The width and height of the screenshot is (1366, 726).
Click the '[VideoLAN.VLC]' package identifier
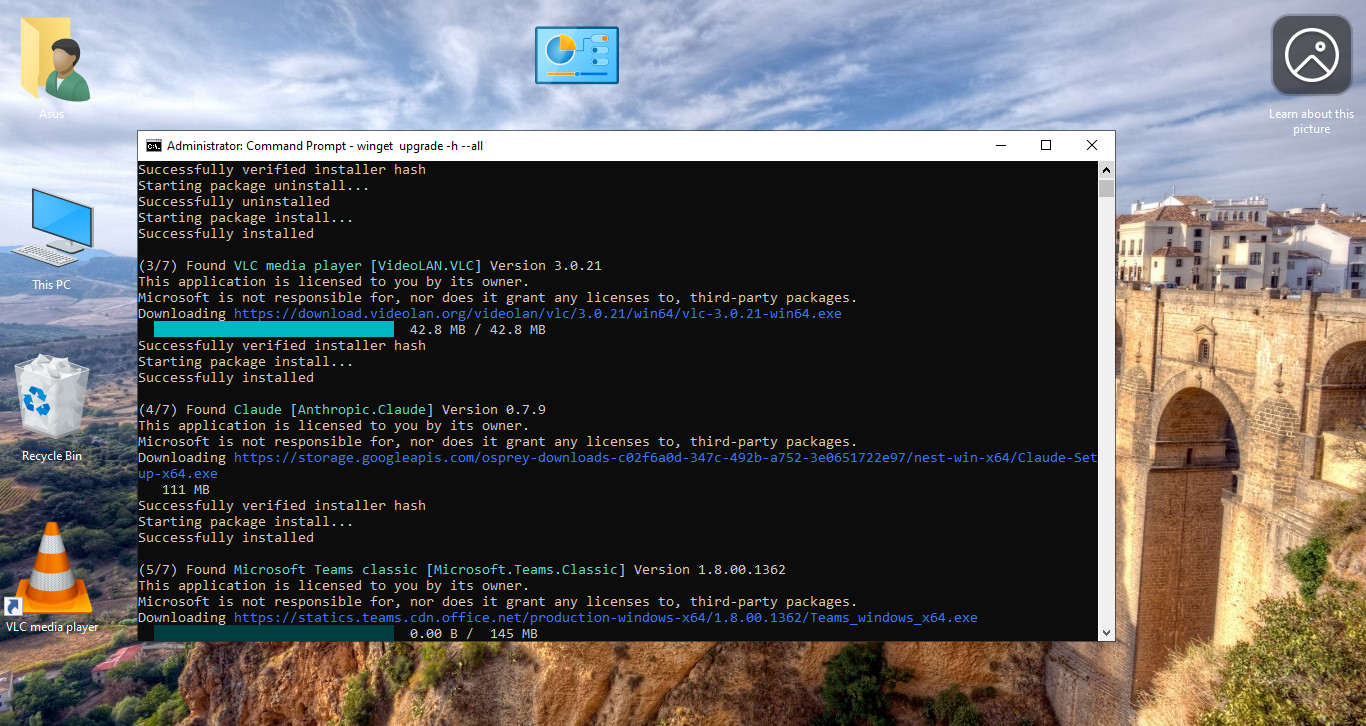click(426, 265)
